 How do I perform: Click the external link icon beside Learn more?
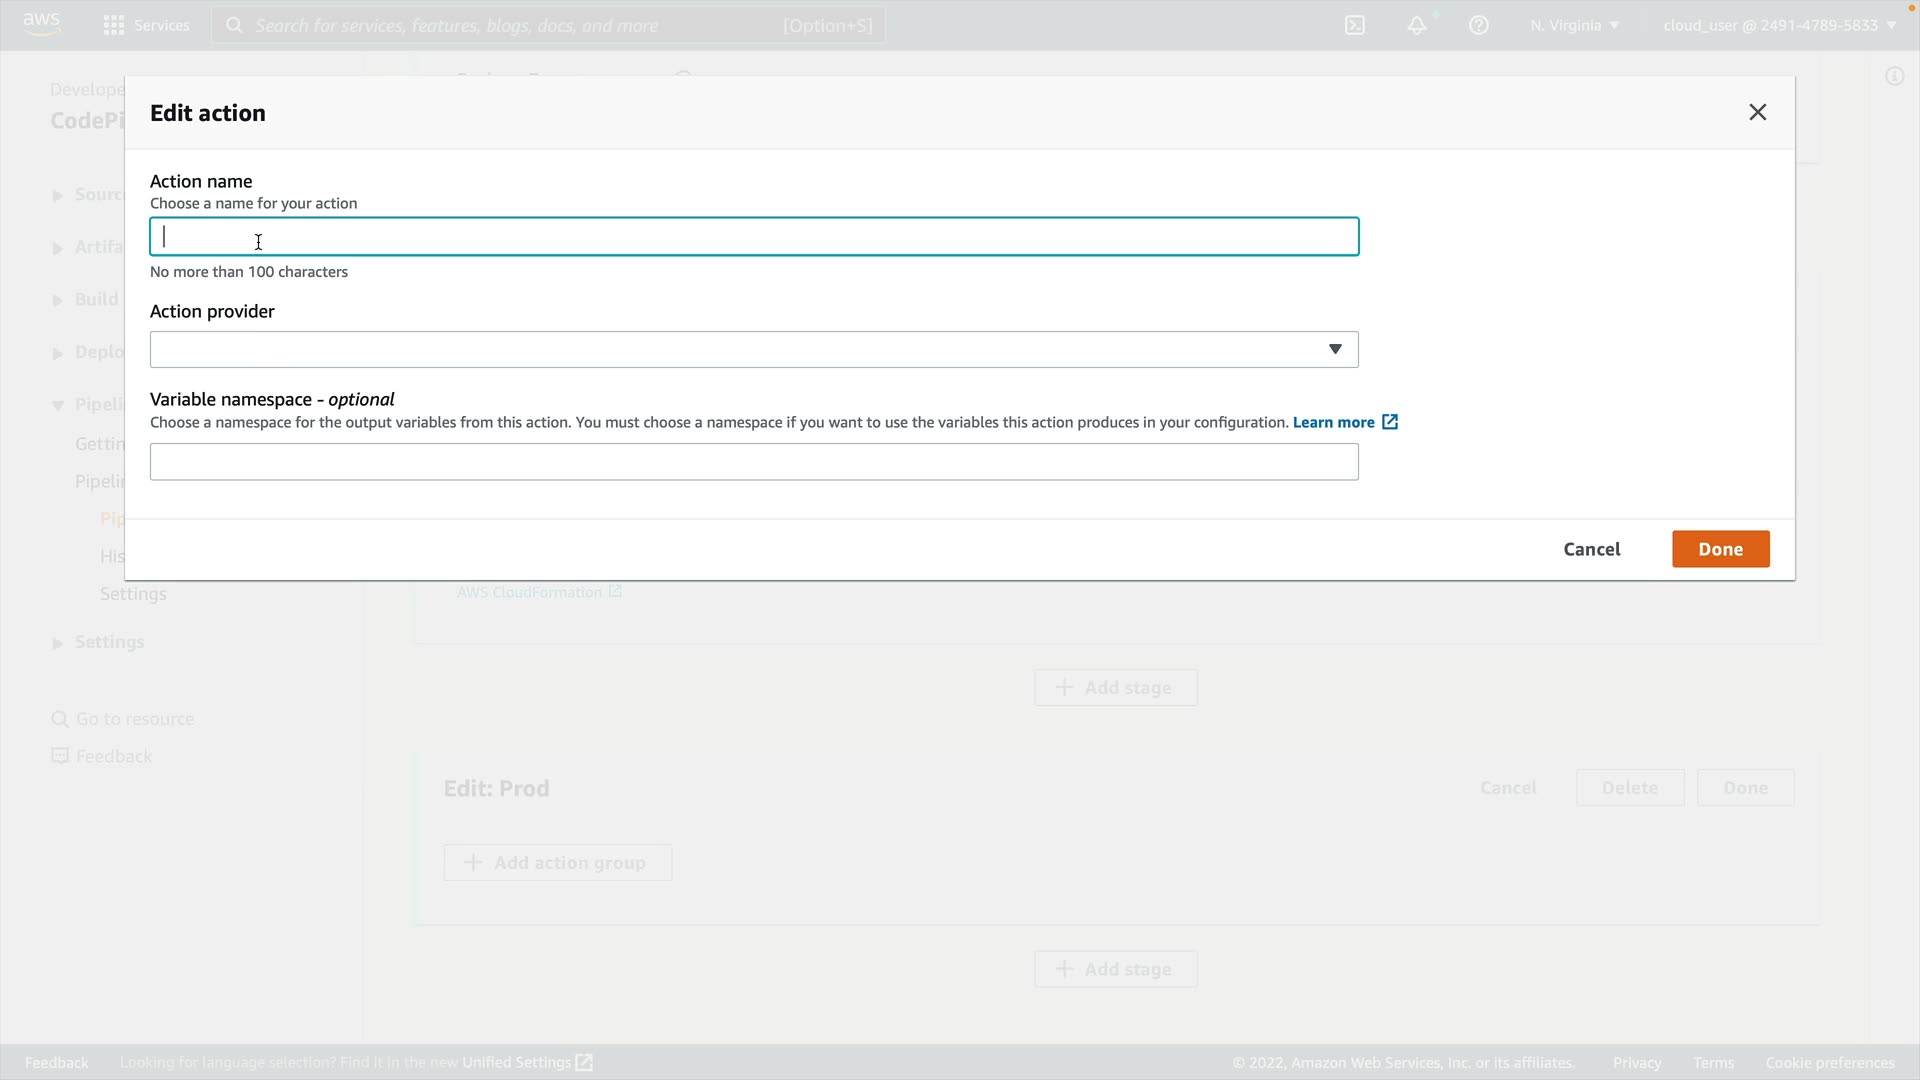pos(1390,422)
